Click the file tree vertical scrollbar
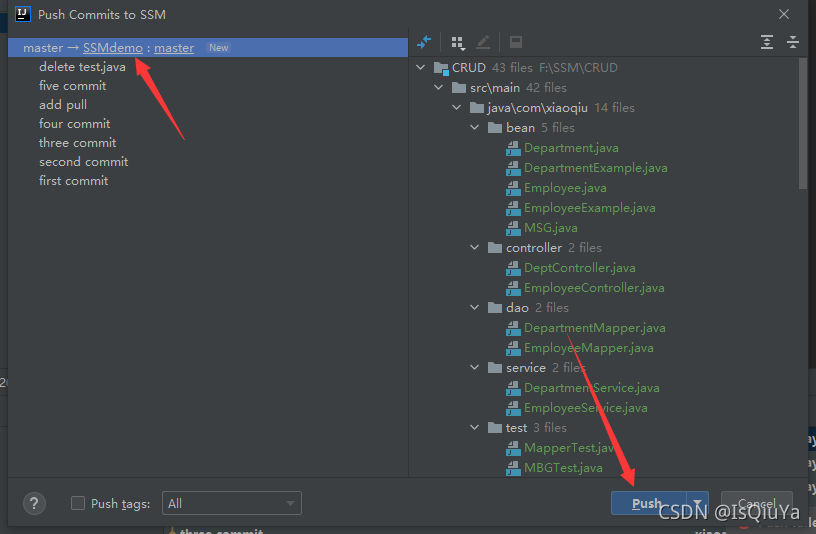Image resolution: width=816 pixels, height=534 pixels. (803, 124)
